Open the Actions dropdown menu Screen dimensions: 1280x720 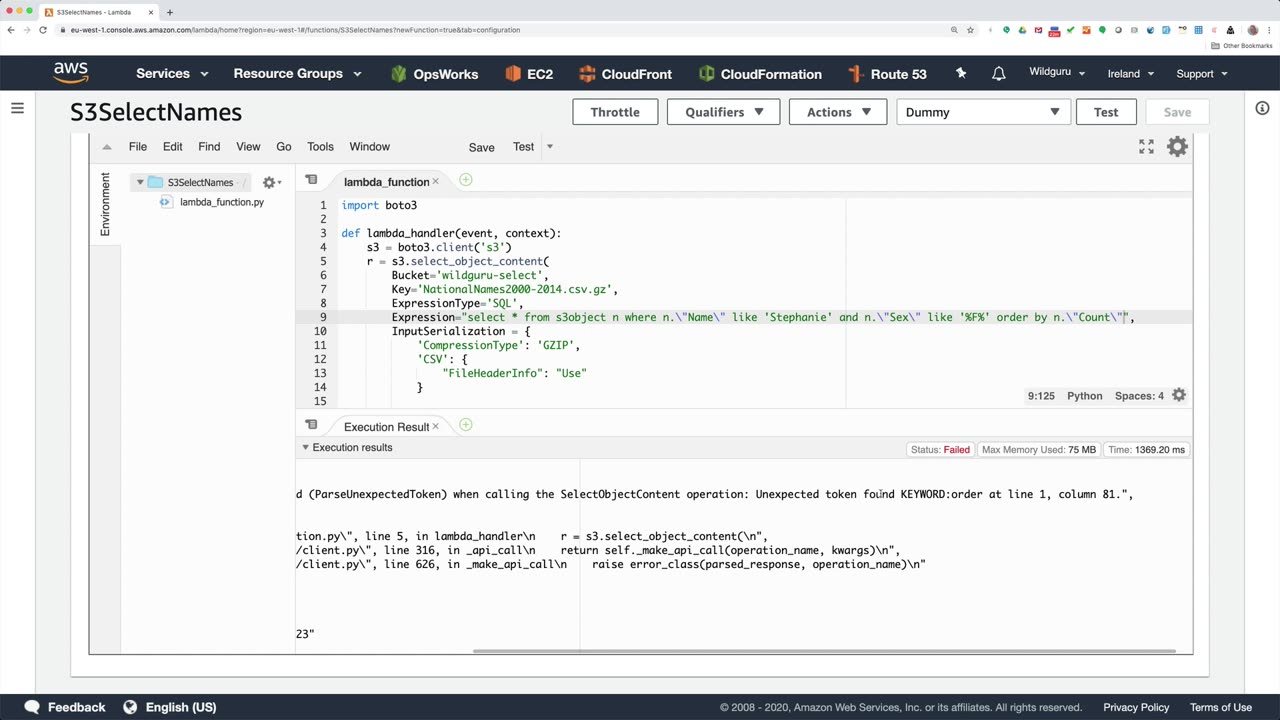coord(839,112)
